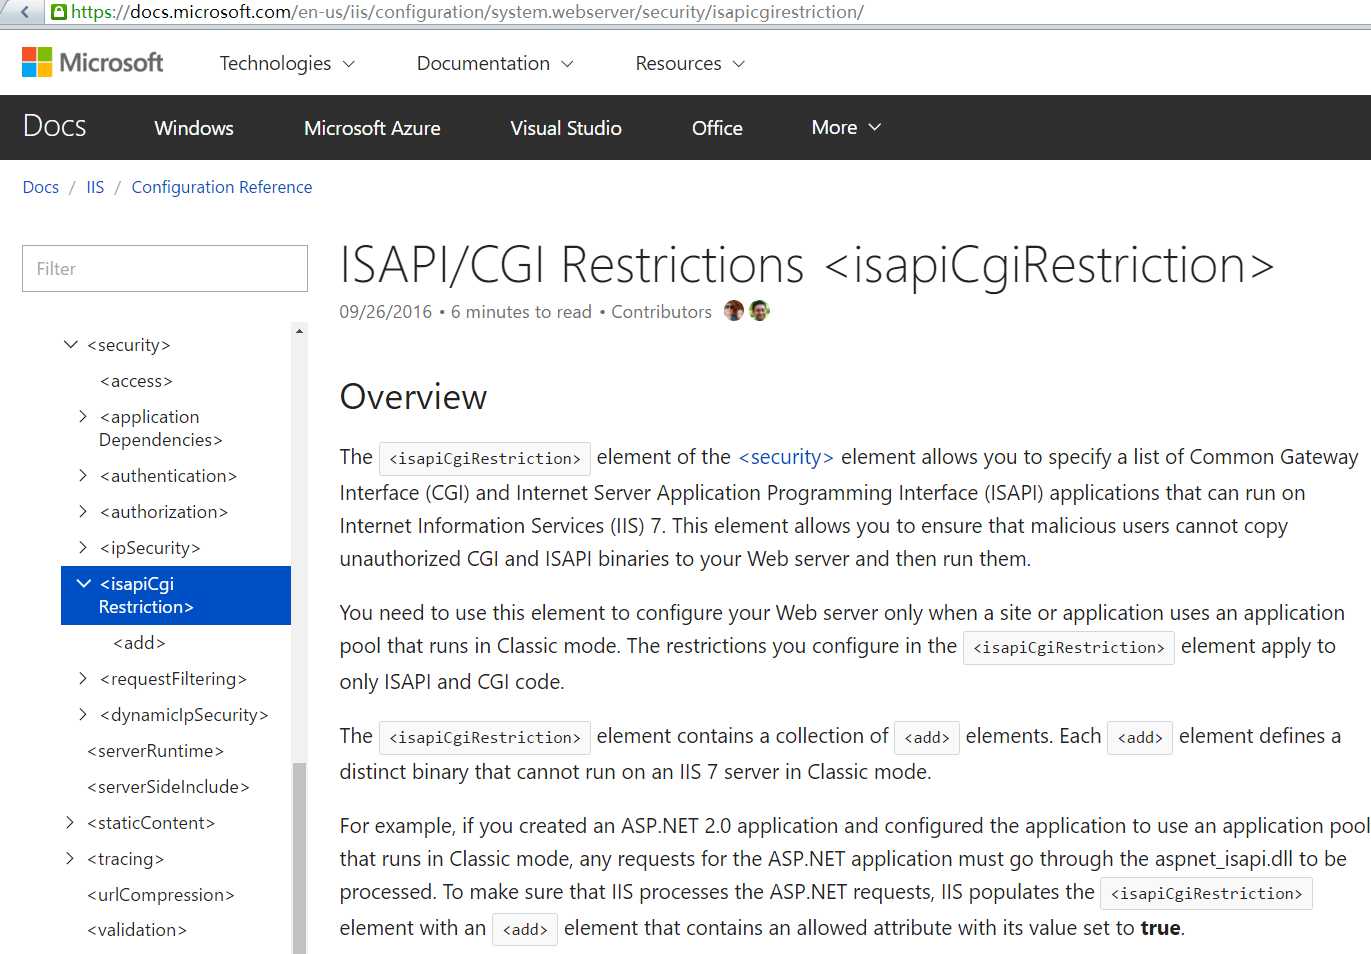Select <authentication> label in sidebar
Image resolution: width=1371 pixels, height=954 pixels.
(x=168, y=476)
